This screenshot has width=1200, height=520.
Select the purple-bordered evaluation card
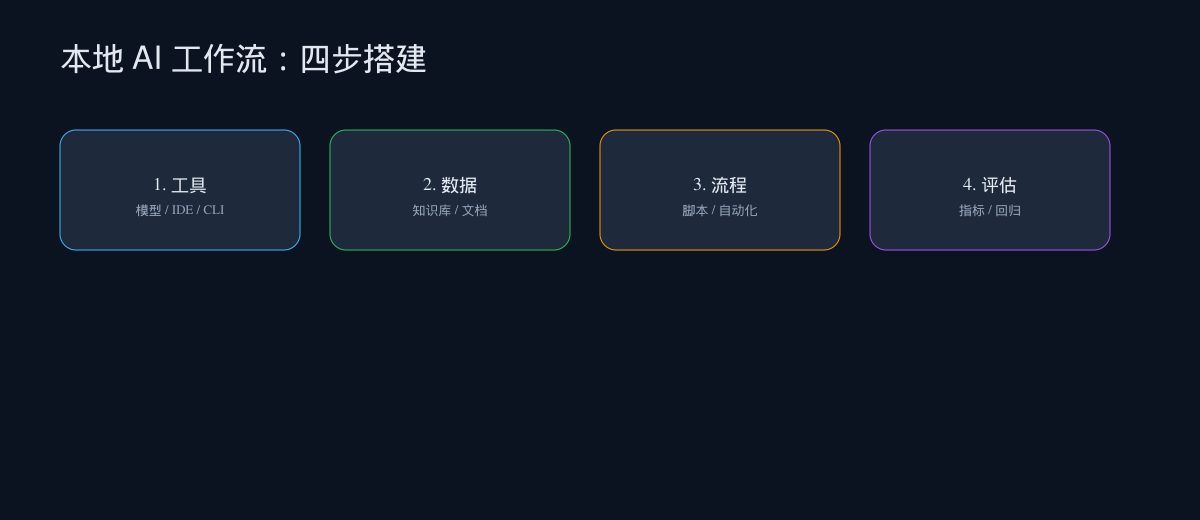(990, 150)
